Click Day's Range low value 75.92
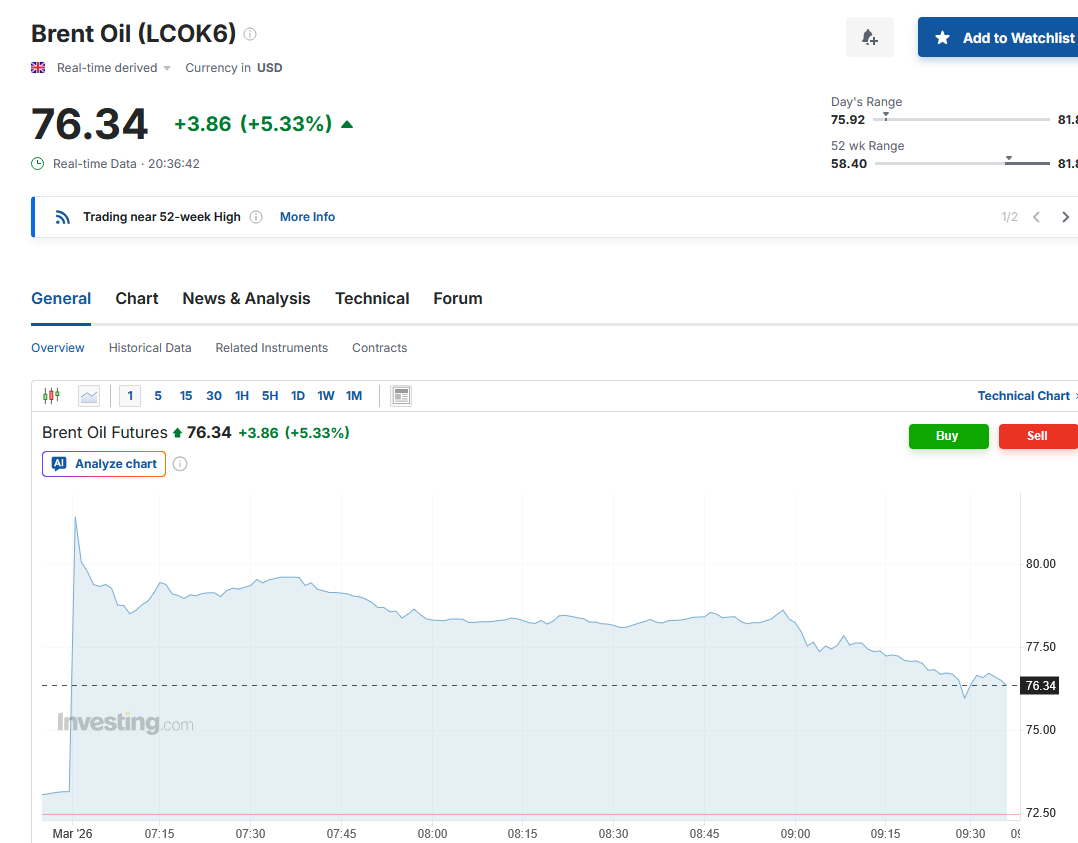1078x843 pixels. pos(848,120)
